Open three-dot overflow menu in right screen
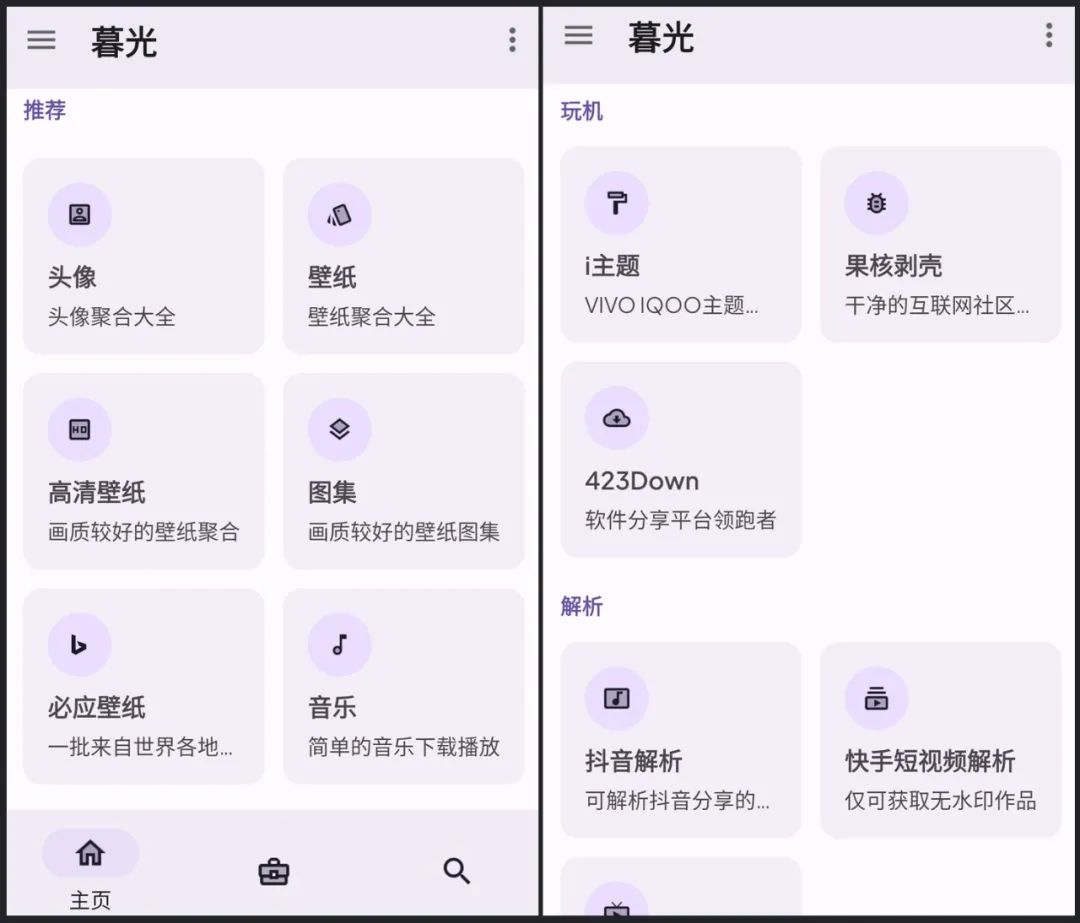Screen dimensions: 1080x923 (1048, 35)
